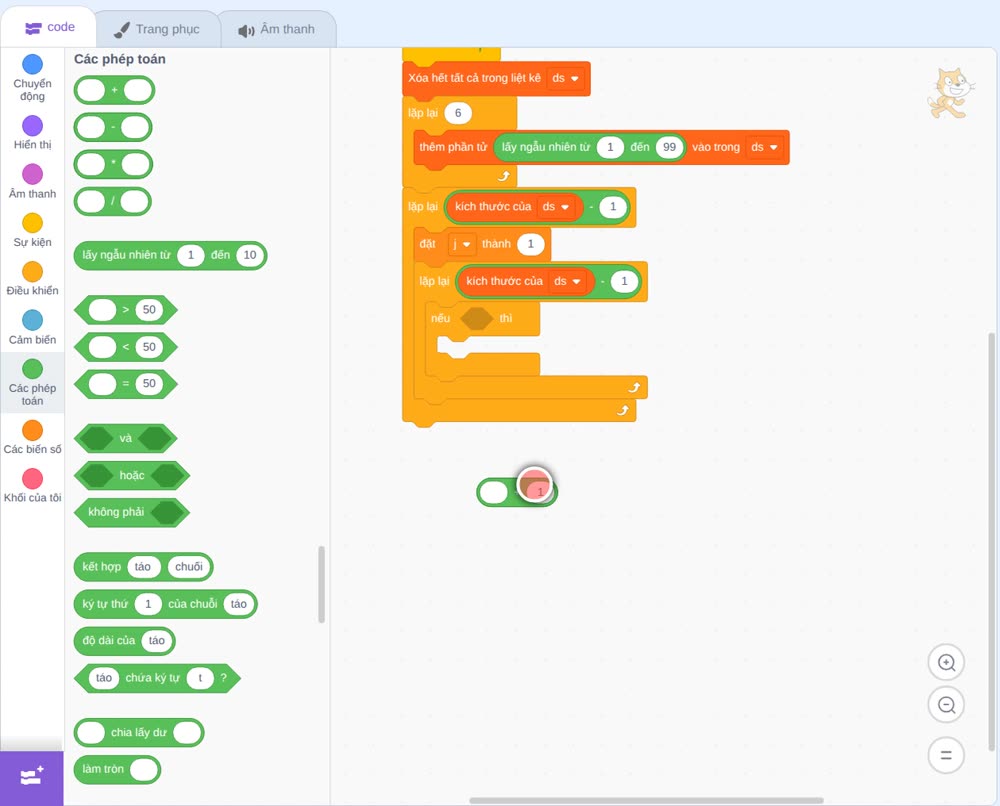Open the Điều khiển block category
This screenshot has width=1000, height=806.
pos(32,279)
